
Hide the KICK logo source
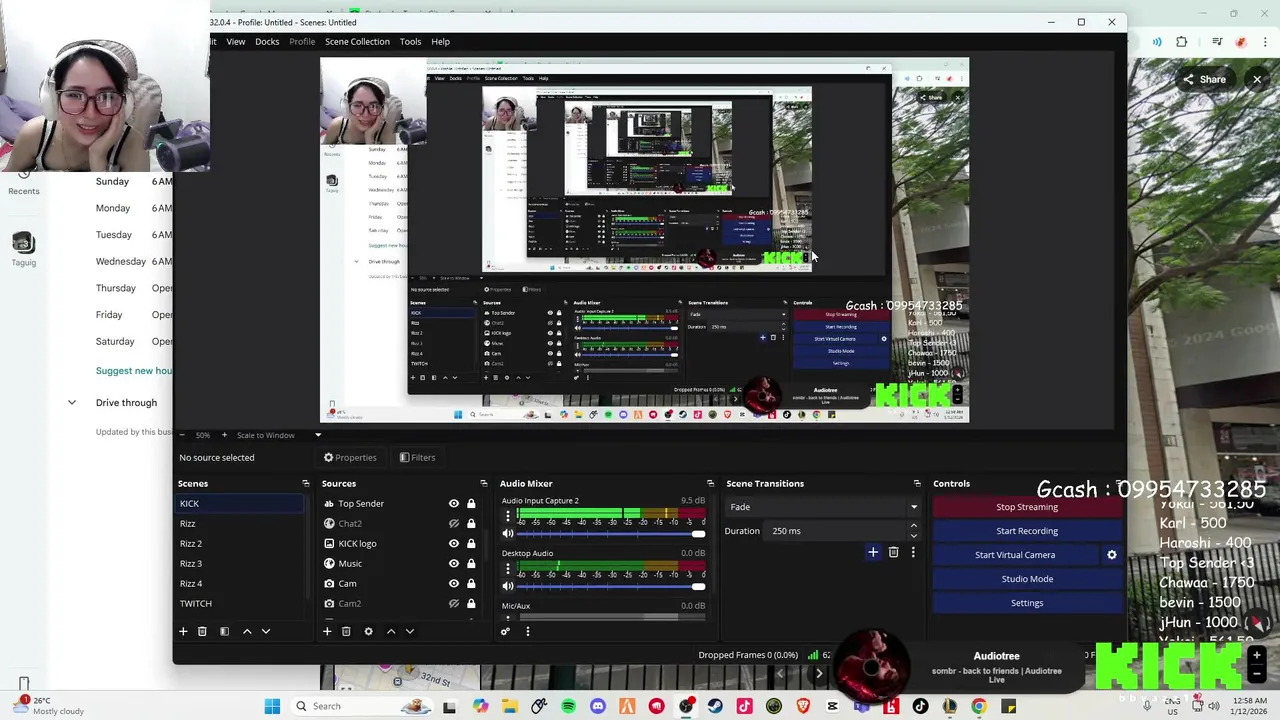(x=454, y=544)
